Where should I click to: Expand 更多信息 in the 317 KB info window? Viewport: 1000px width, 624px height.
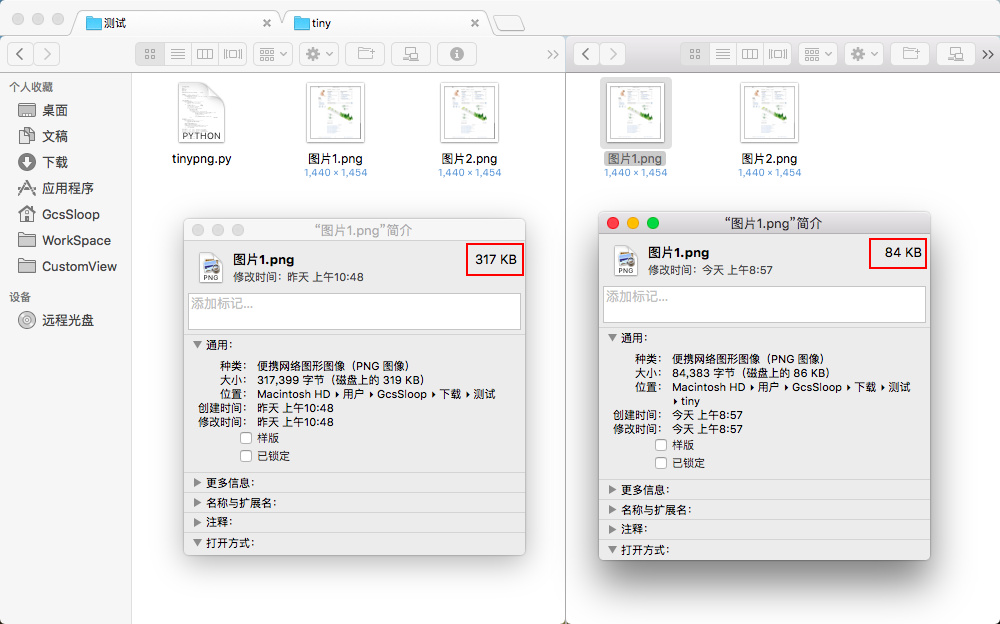tap(198, 483)
